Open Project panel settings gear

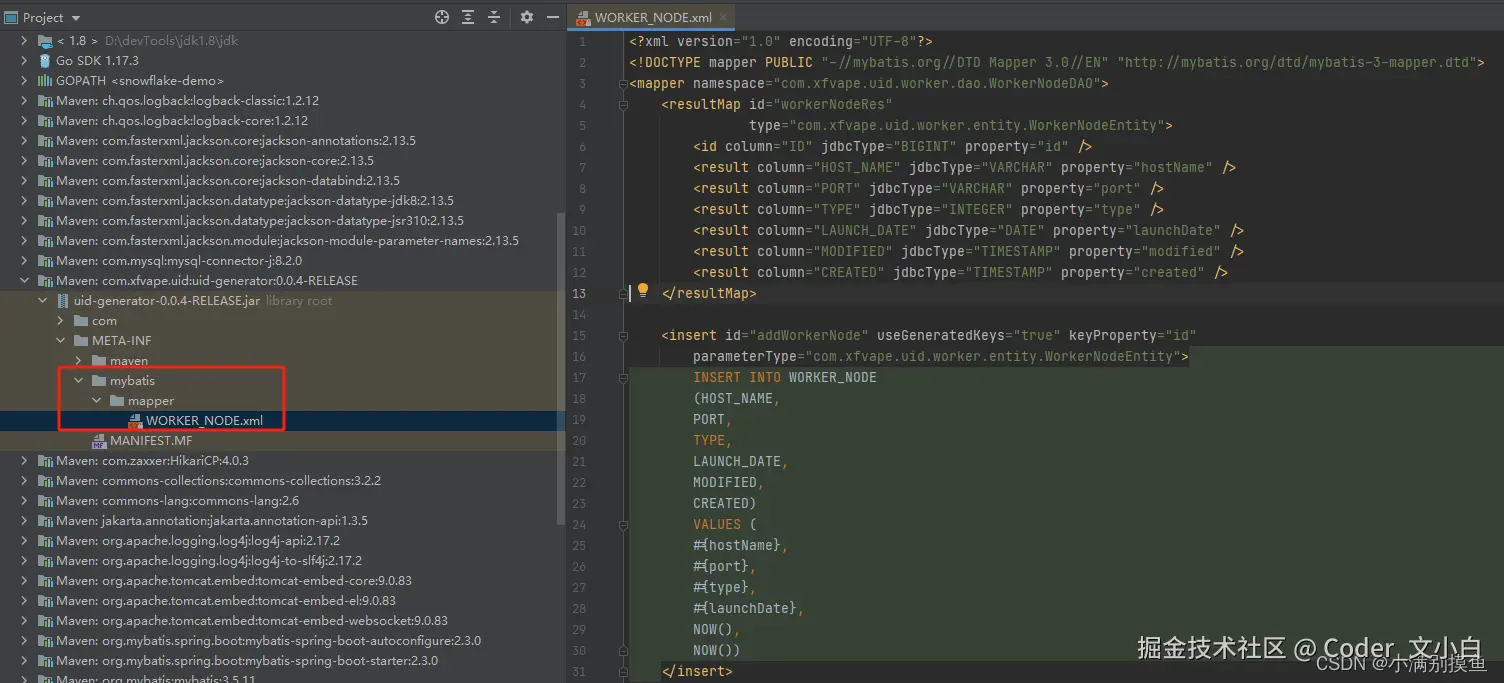(527, 17)
